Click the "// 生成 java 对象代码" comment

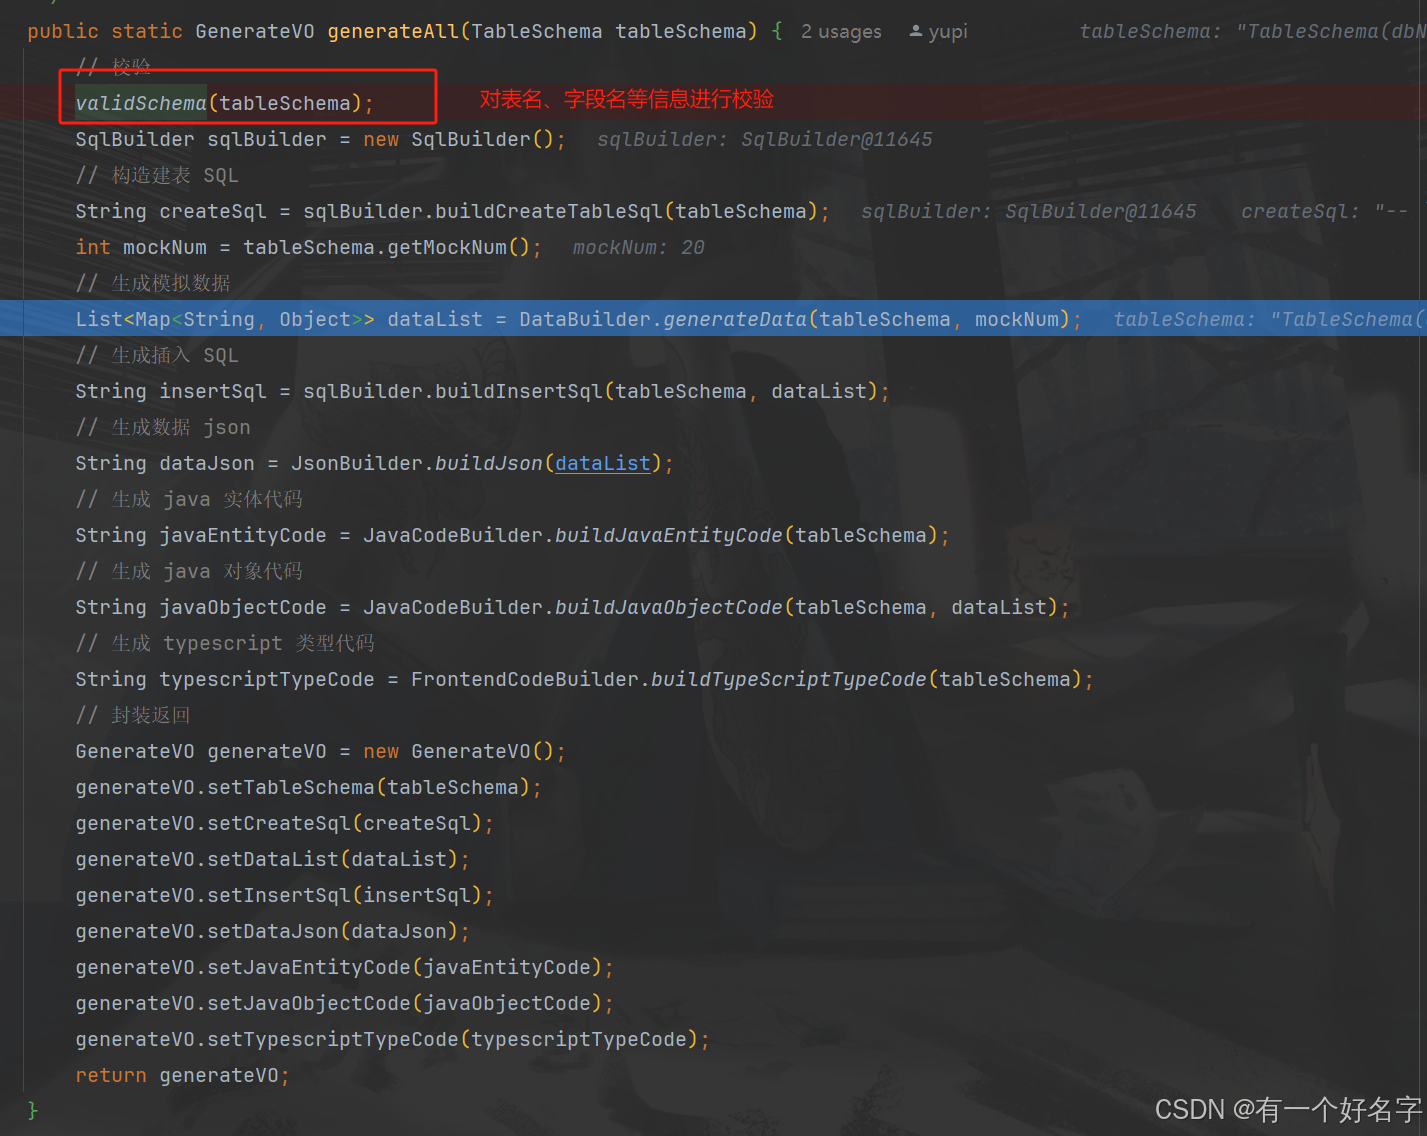coord(189,571)
